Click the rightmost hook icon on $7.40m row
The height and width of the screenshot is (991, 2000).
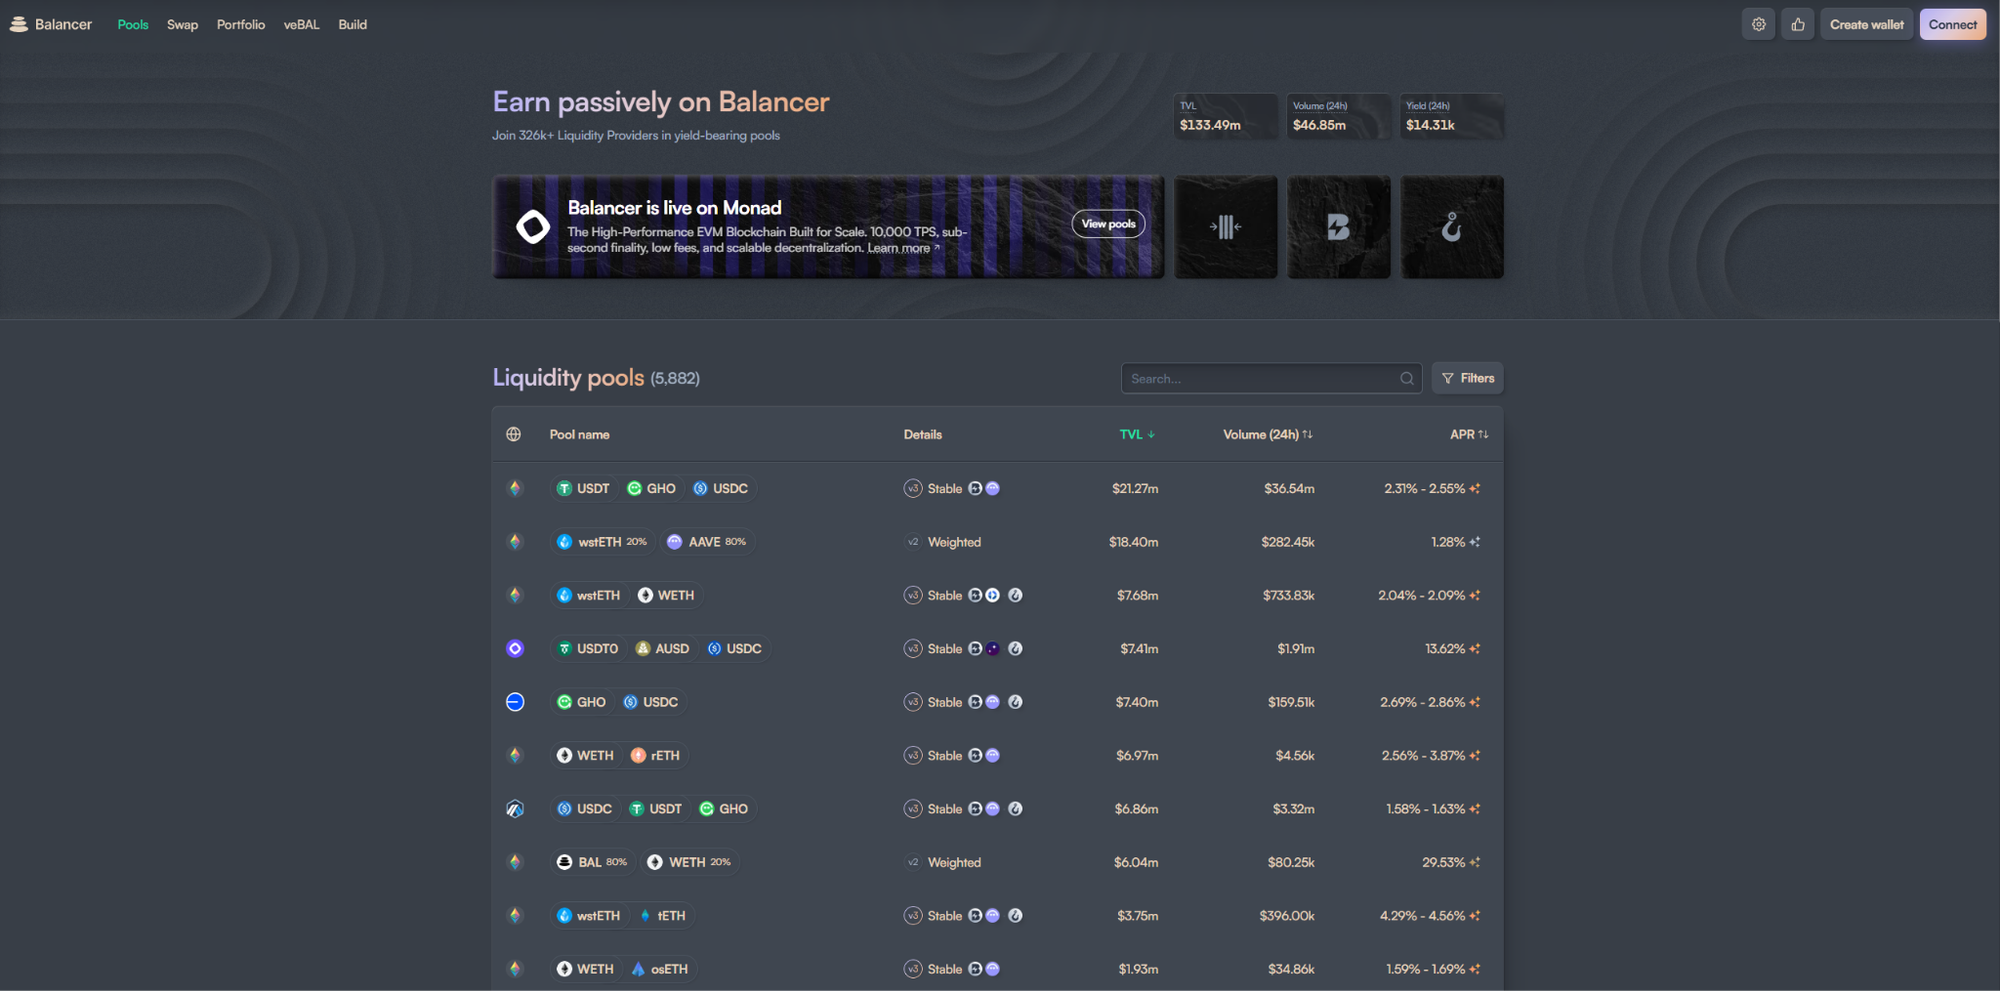tap(1015, 702)
